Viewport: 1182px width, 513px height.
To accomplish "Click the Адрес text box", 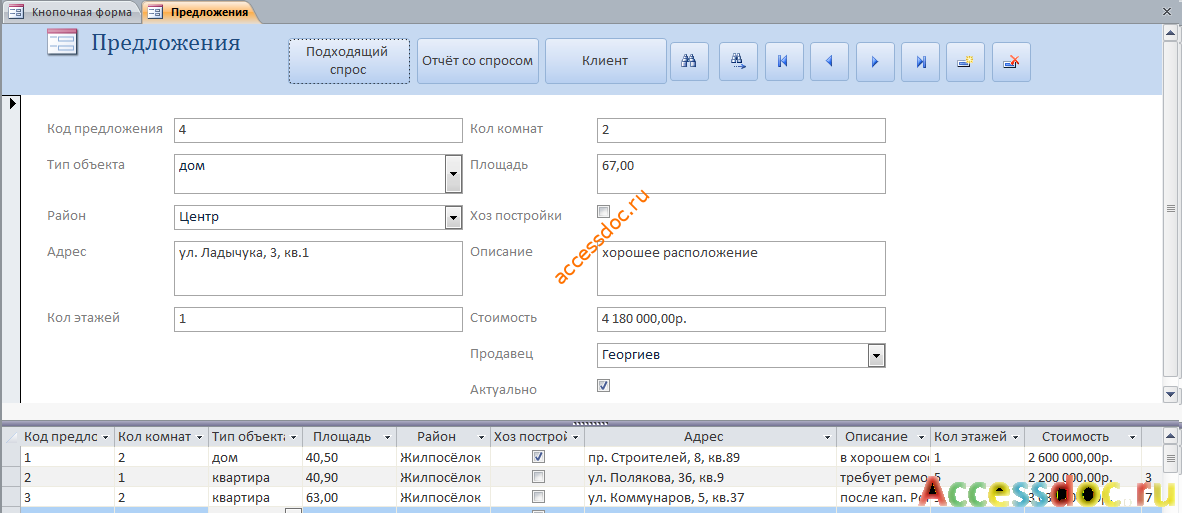I will point(318,268).
